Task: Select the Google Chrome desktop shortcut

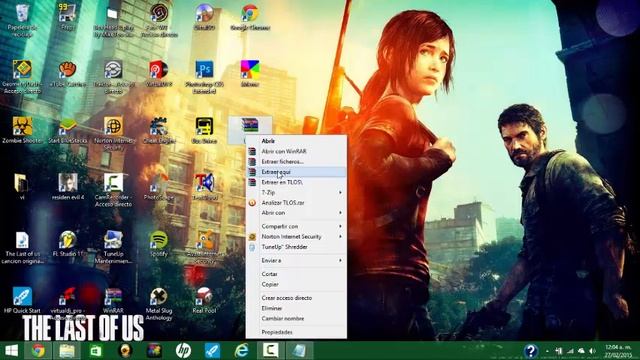Action: point(250,17)
